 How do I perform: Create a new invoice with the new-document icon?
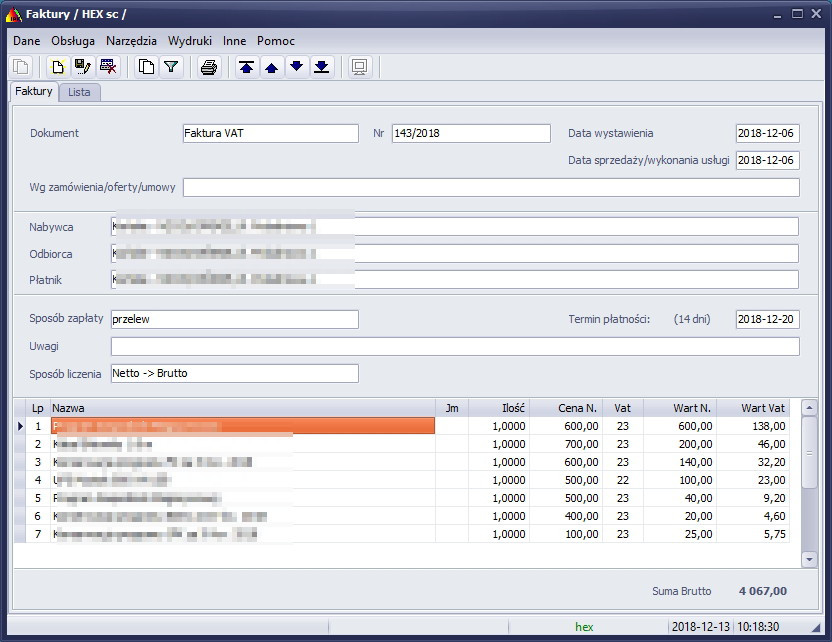(x=58, y=67)
